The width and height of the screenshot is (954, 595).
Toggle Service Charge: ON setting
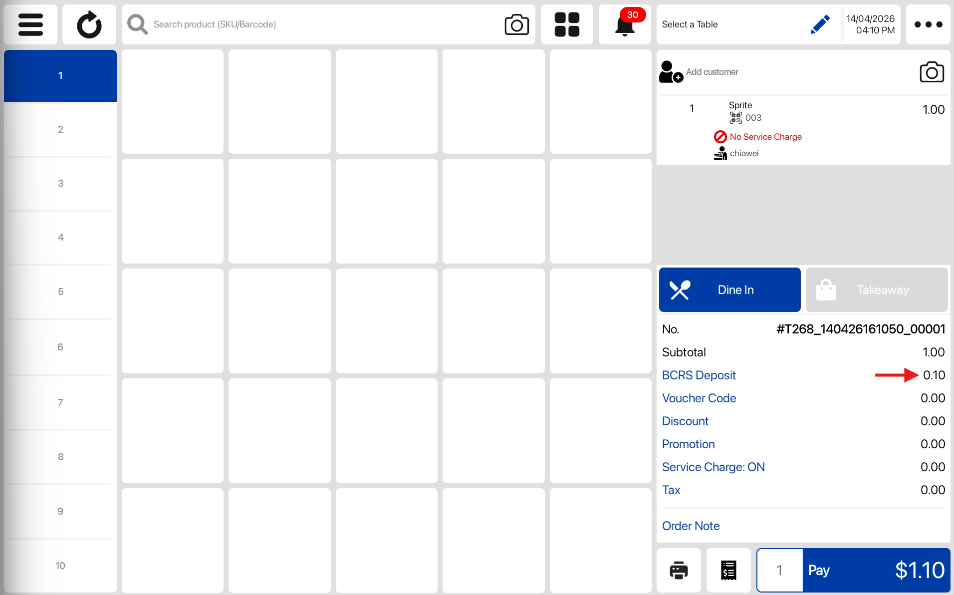713,467
